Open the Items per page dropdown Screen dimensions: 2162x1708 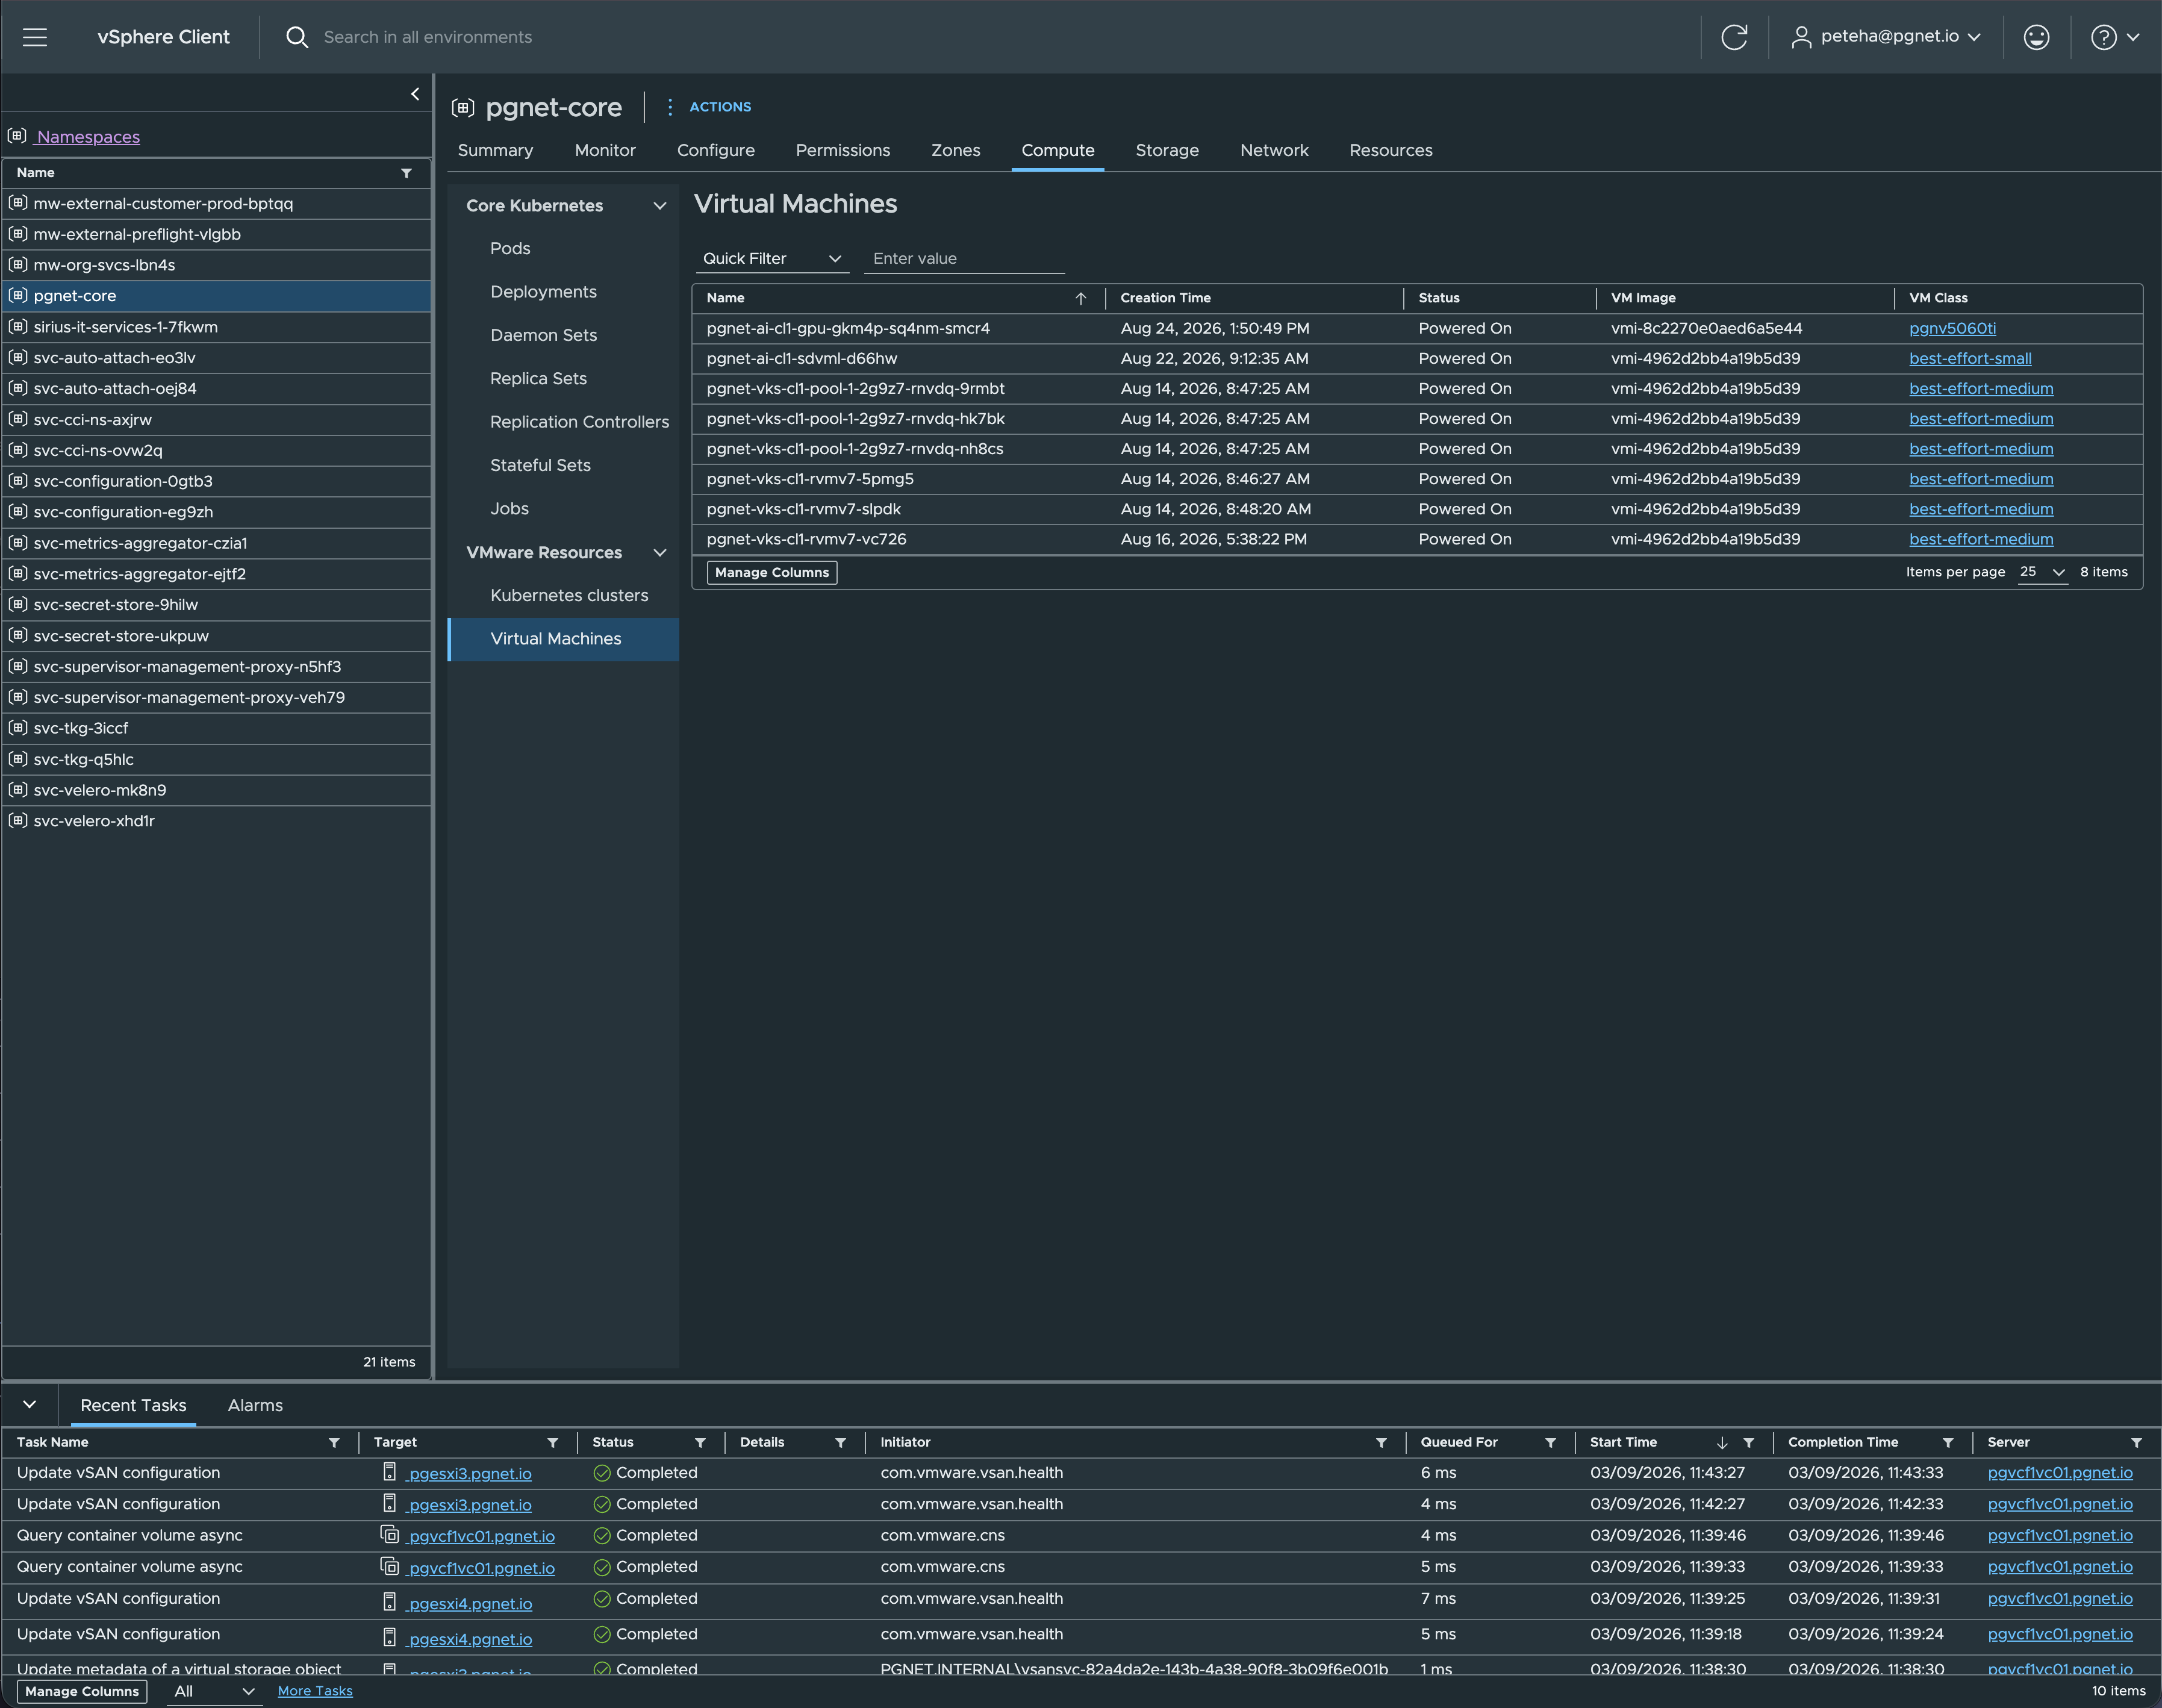pos(2042,572)
